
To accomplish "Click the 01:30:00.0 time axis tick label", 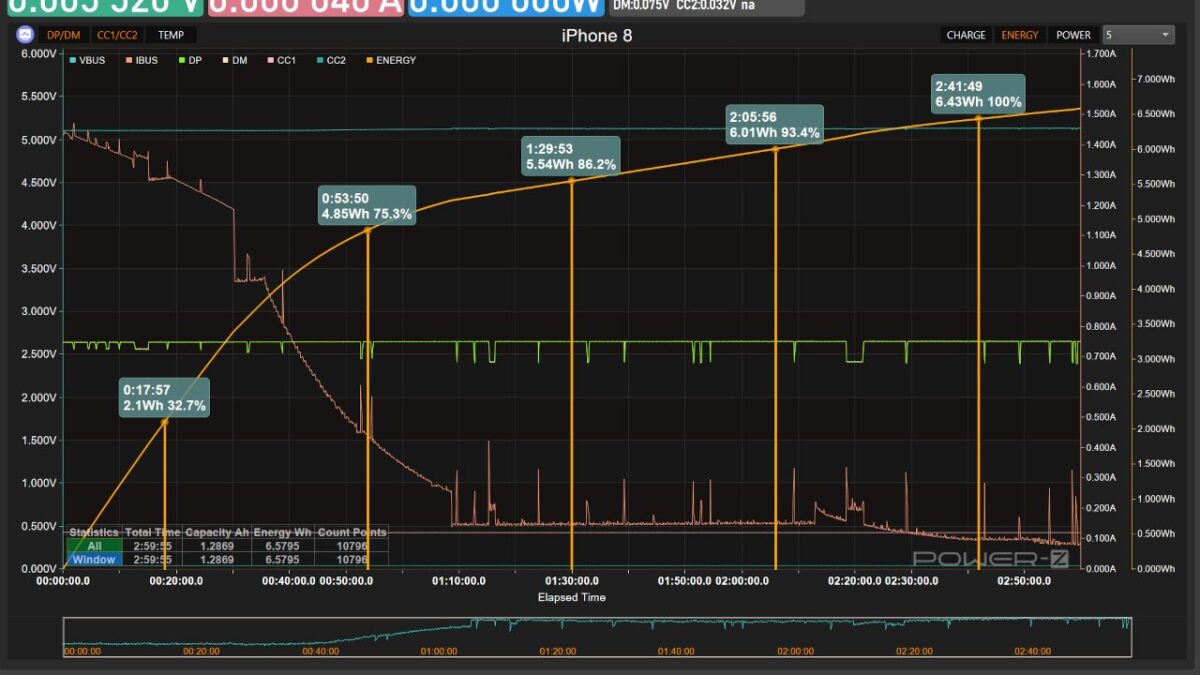I will pyautogui.click(x=571, y=580).
